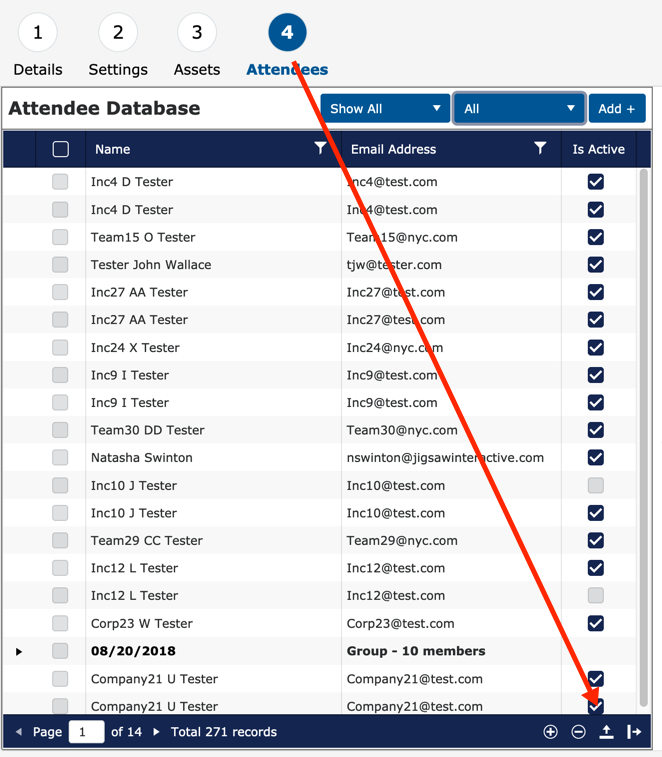Go to next page using the arrow

point(156,732)
